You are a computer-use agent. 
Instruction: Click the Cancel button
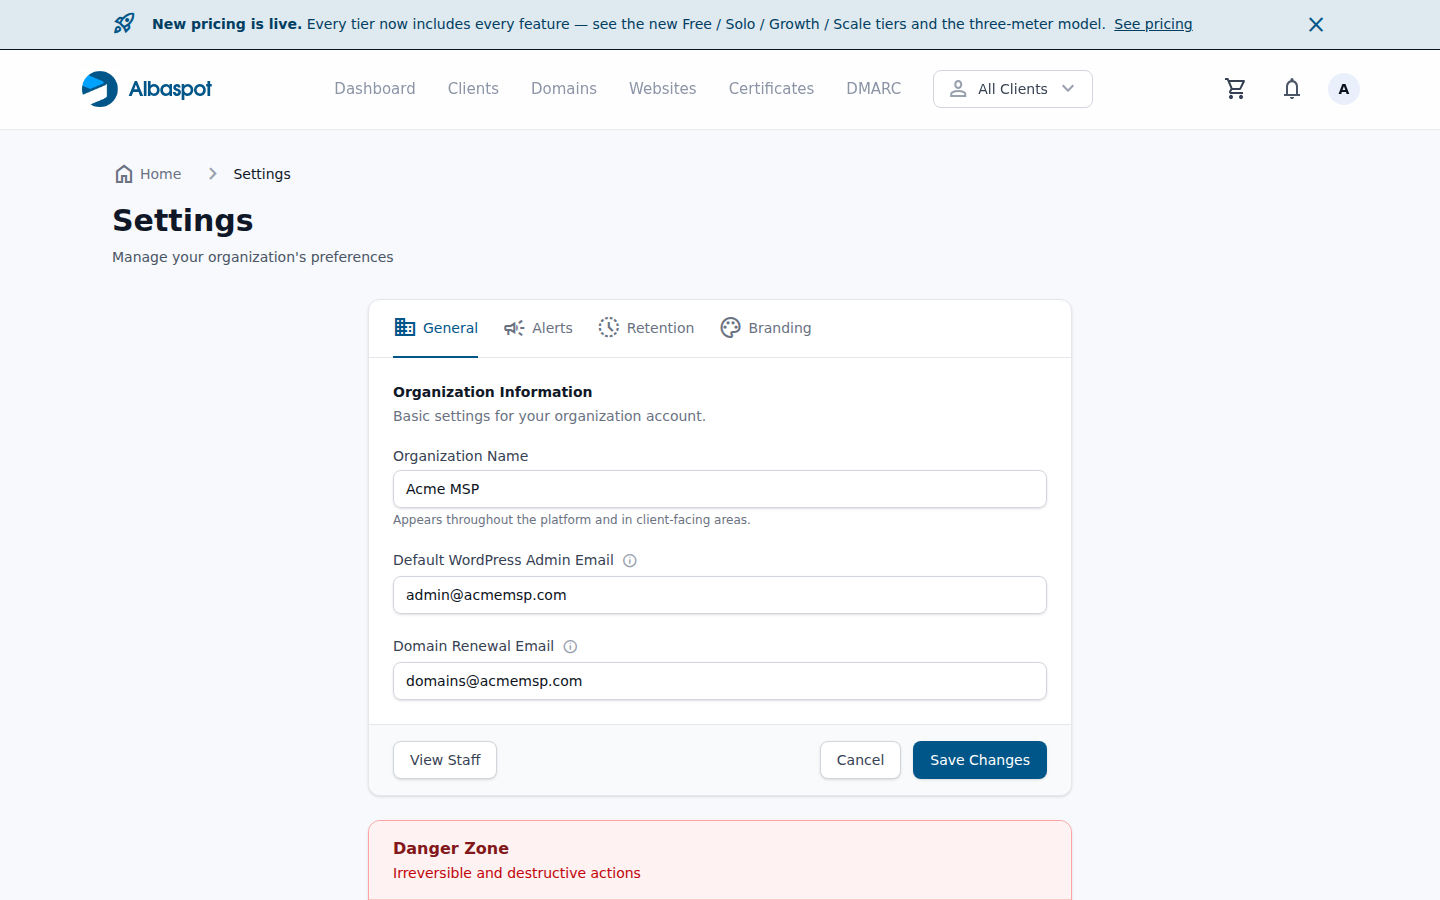coord(860,760)
